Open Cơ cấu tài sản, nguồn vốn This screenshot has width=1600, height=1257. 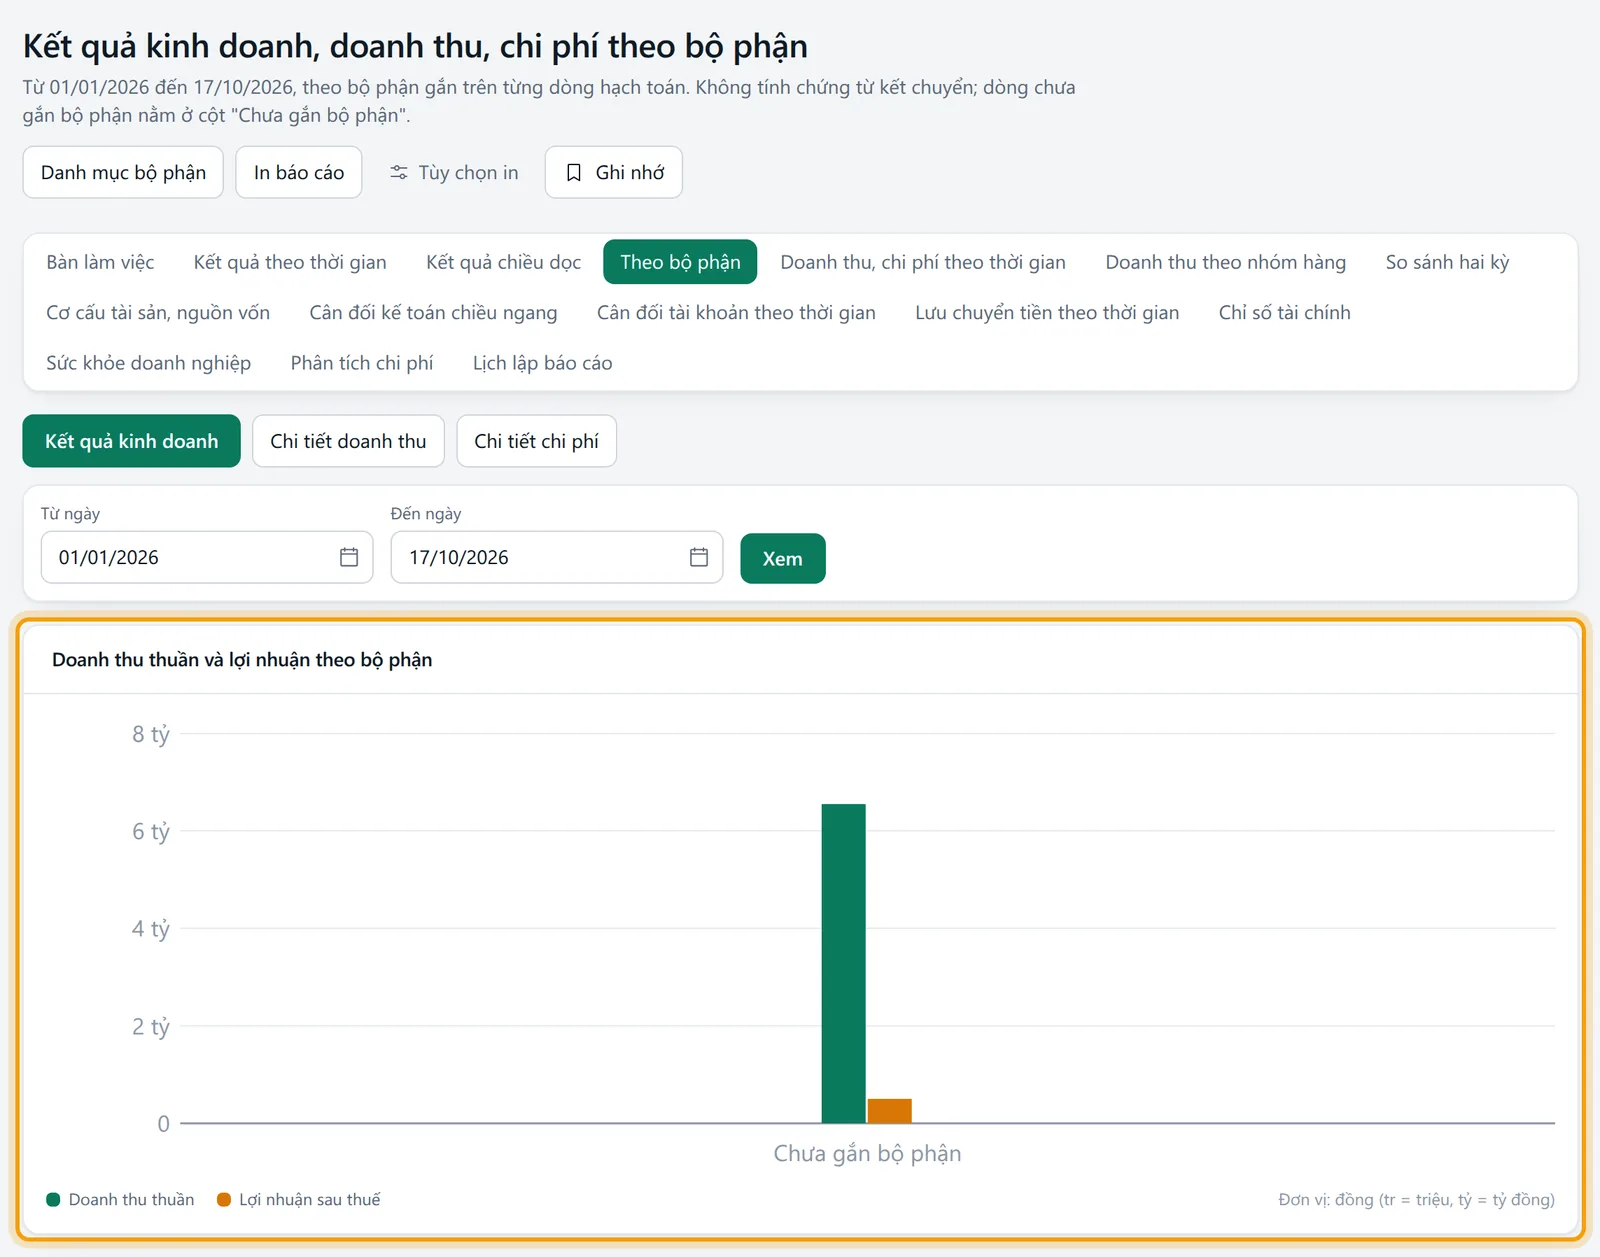click(158, 312)
